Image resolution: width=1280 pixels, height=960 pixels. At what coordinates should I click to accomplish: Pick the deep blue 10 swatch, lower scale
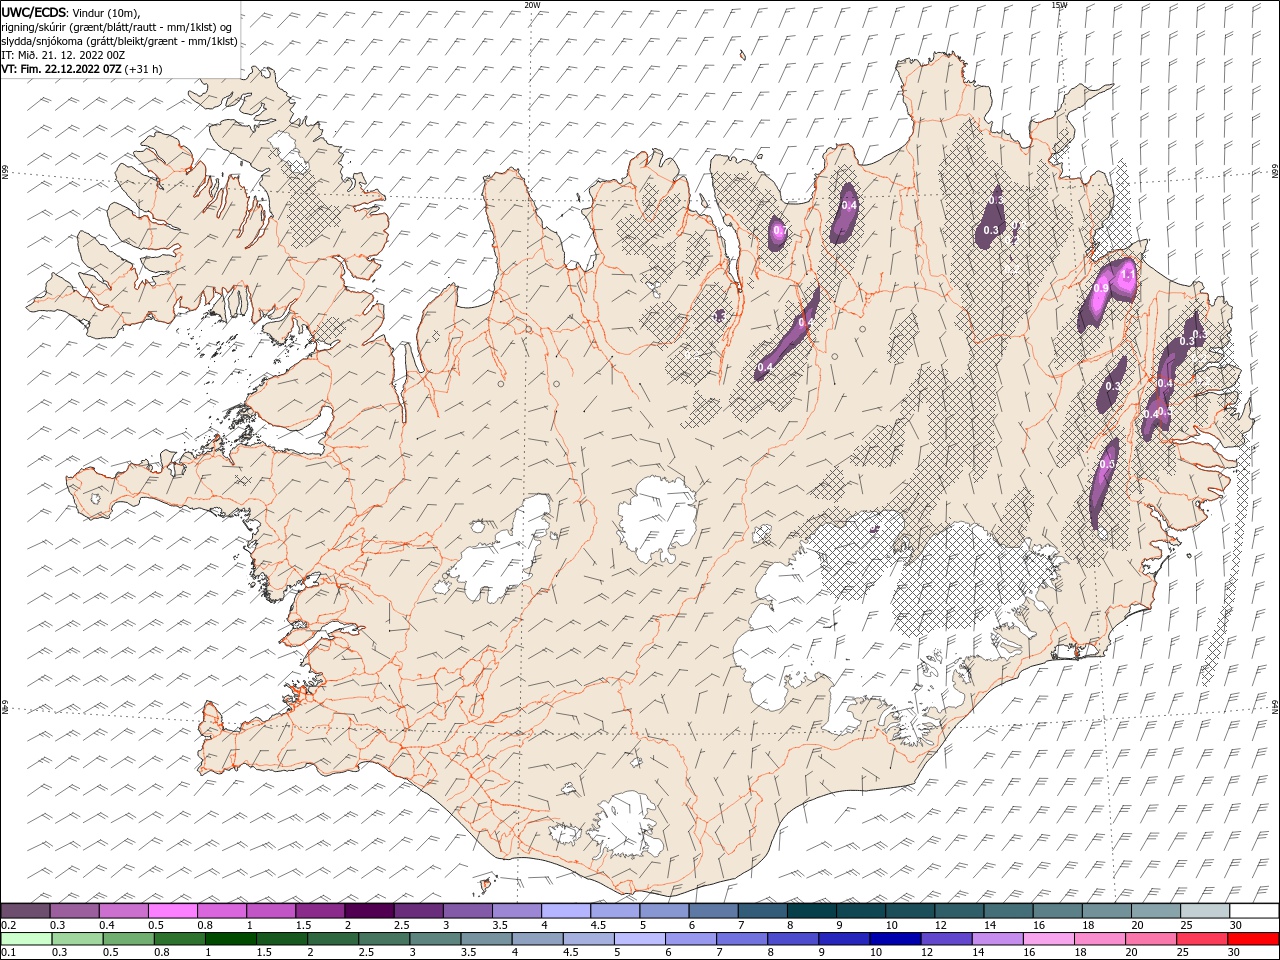tap(893, 939)
